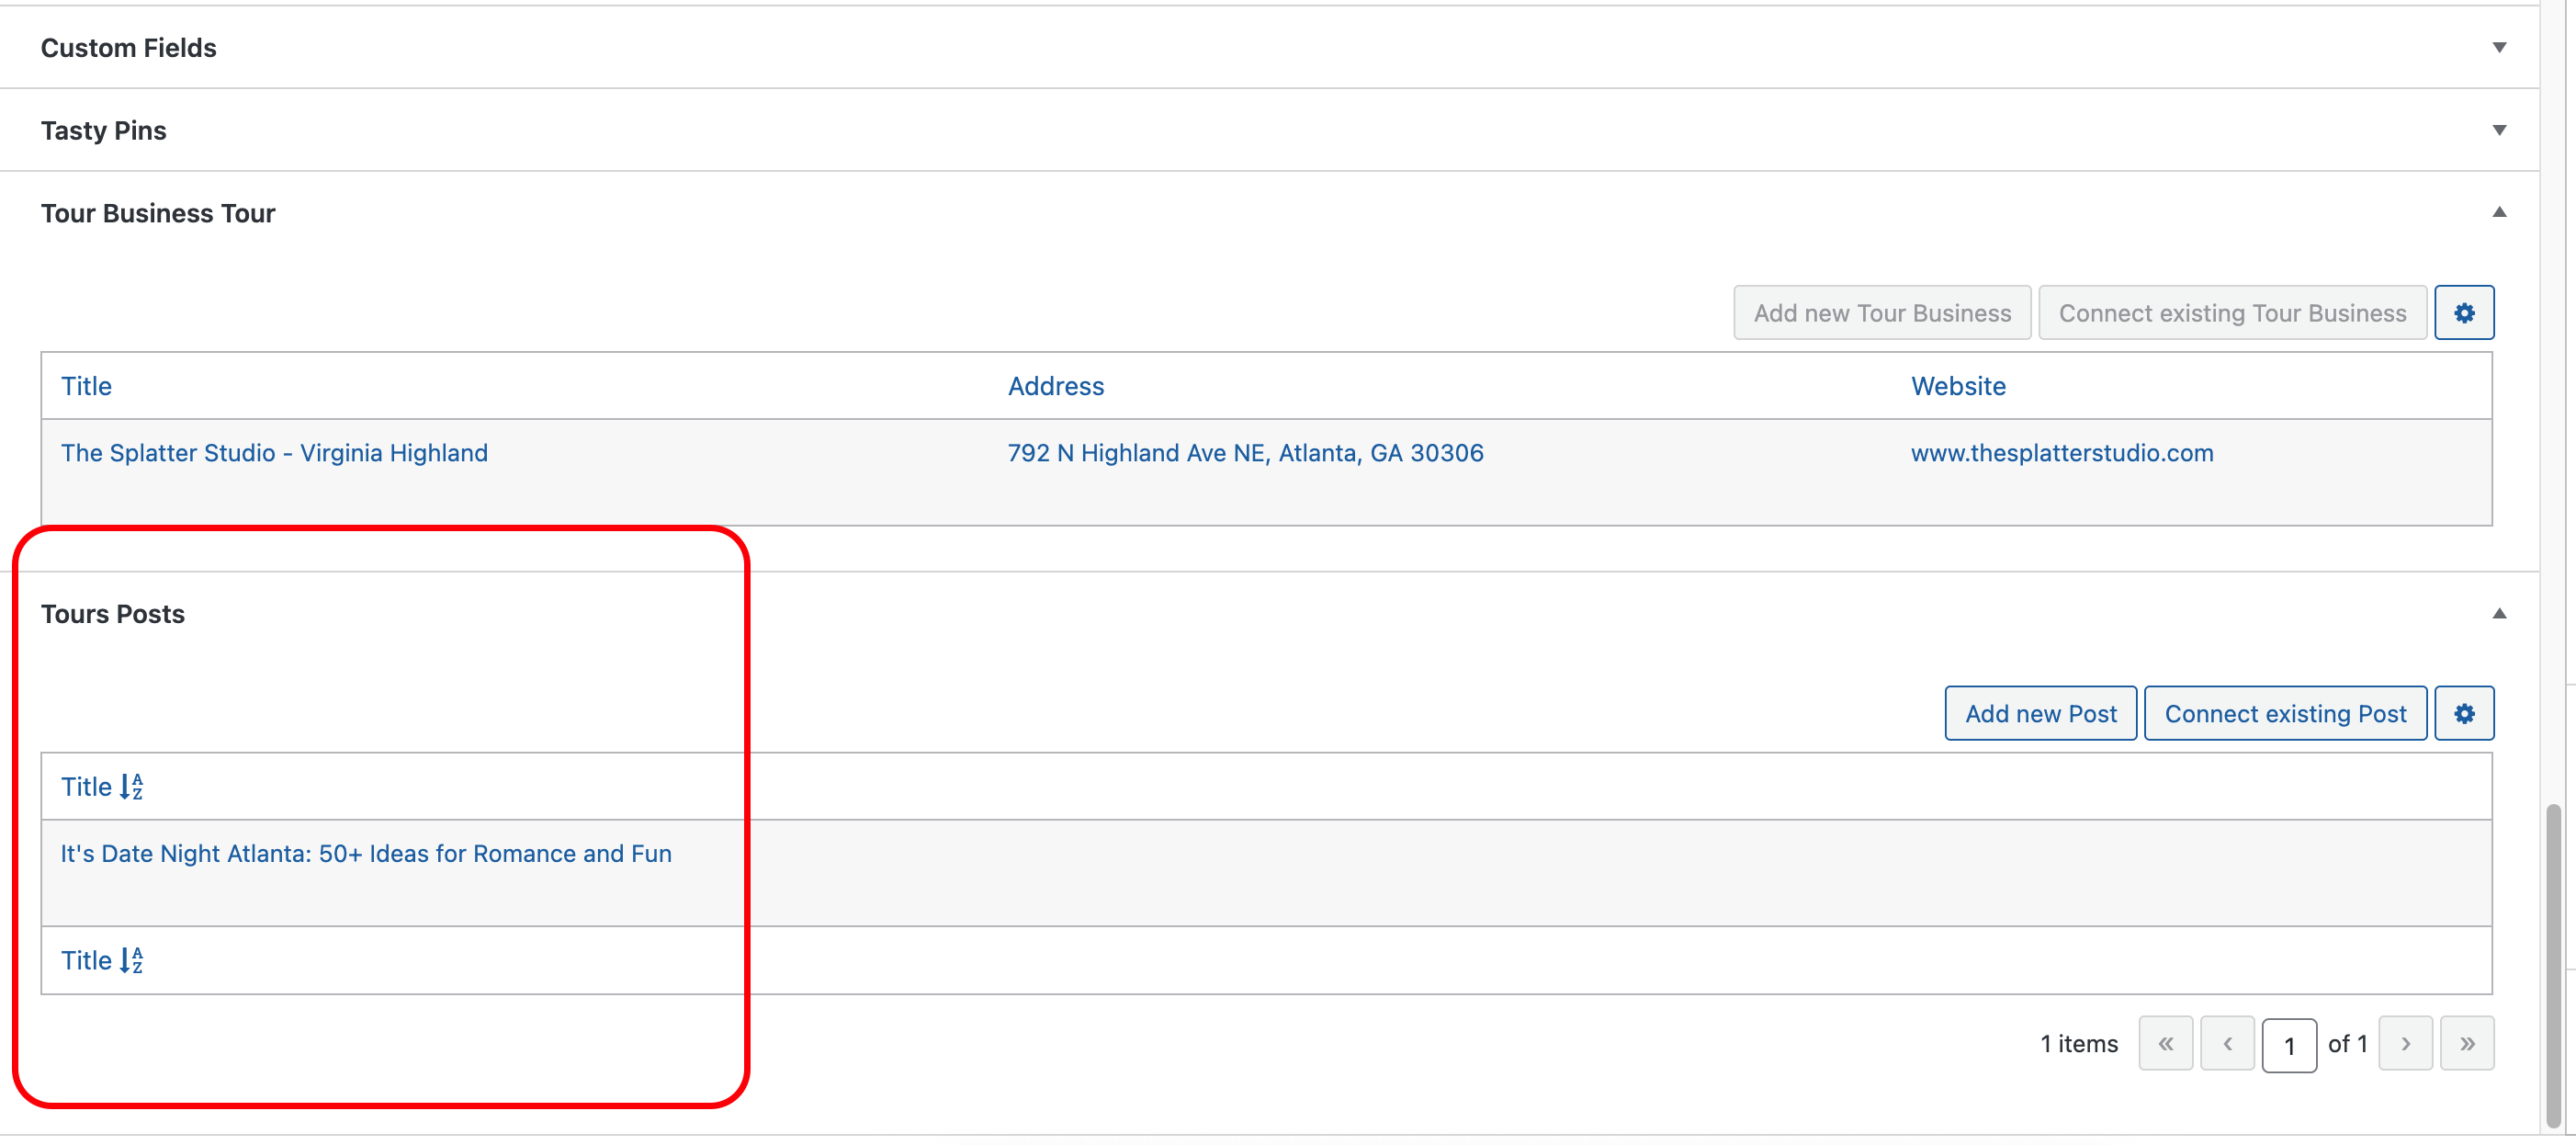Click Connect existing Tour Business button

[2232, 313]
